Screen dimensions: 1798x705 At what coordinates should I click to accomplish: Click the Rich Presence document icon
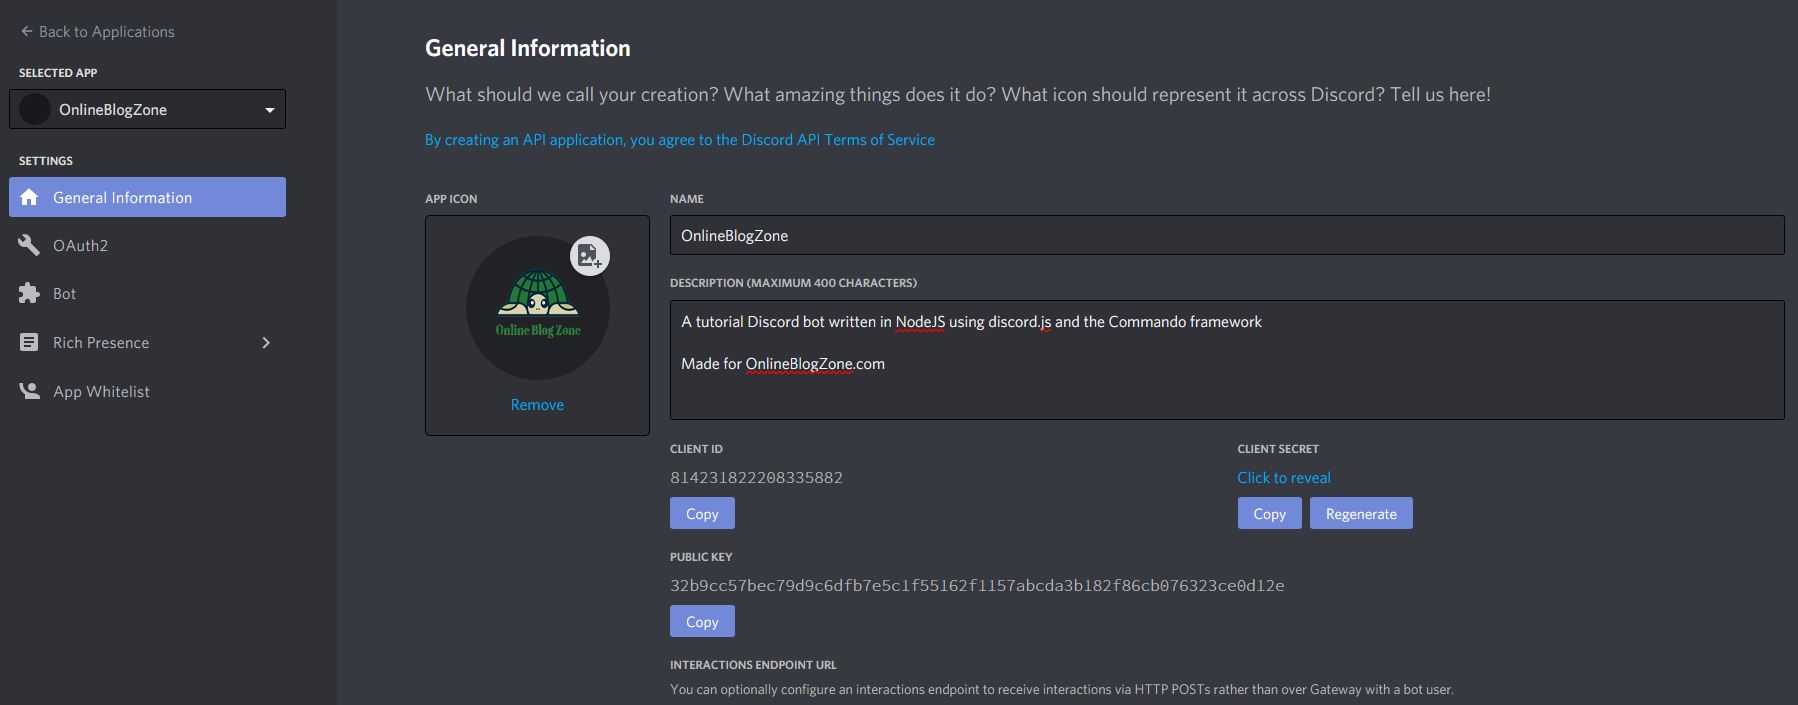click(30, 342)
